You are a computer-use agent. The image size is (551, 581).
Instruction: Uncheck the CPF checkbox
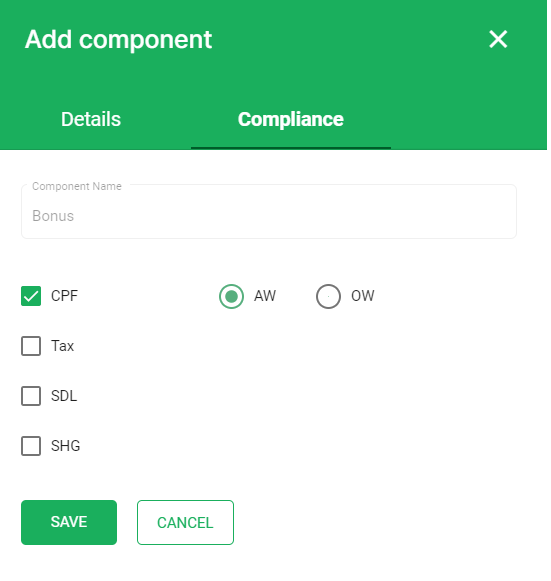(31, 296)
